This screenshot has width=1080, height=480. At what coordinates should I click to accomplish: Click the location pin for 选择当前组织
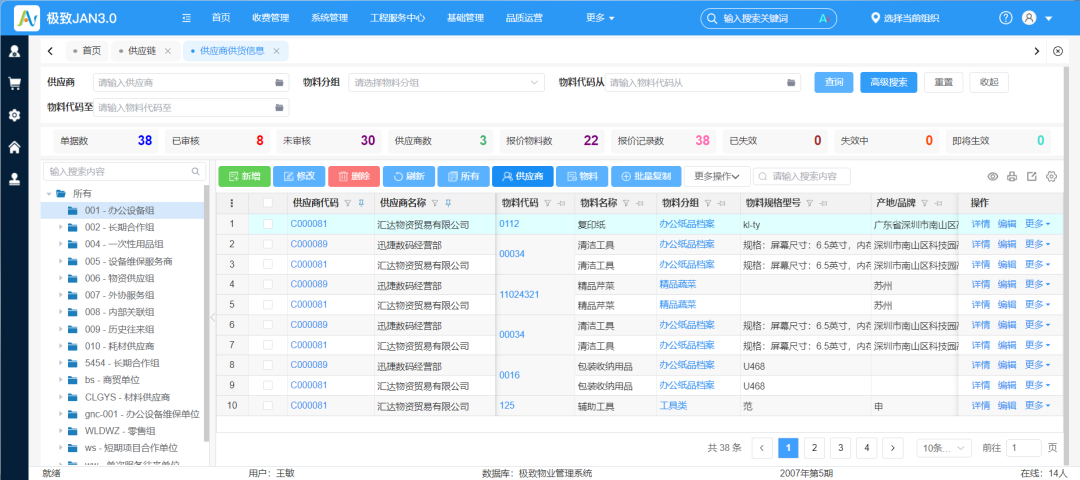coord(875,18)
